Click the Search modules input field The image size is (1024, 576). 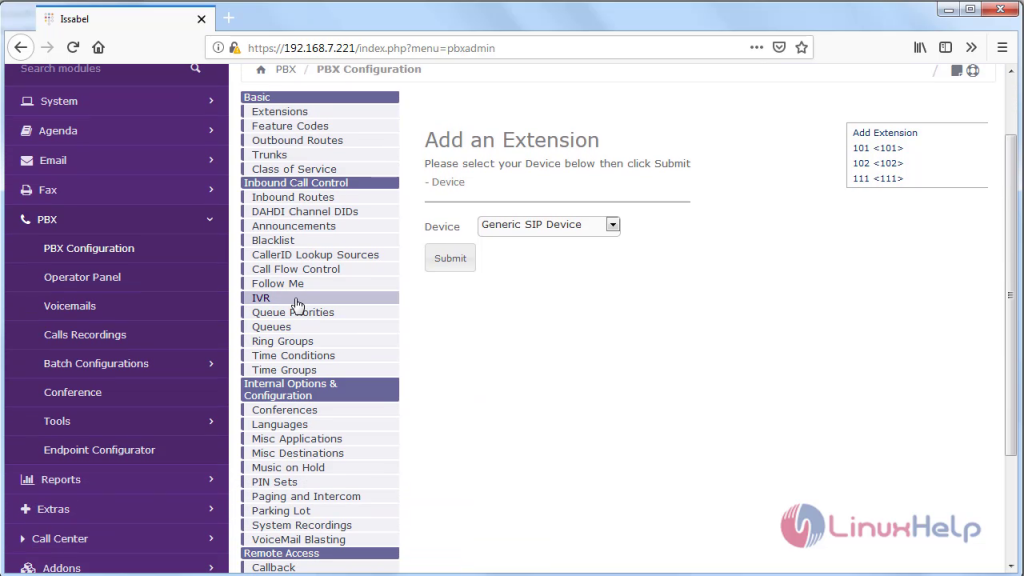101,68
